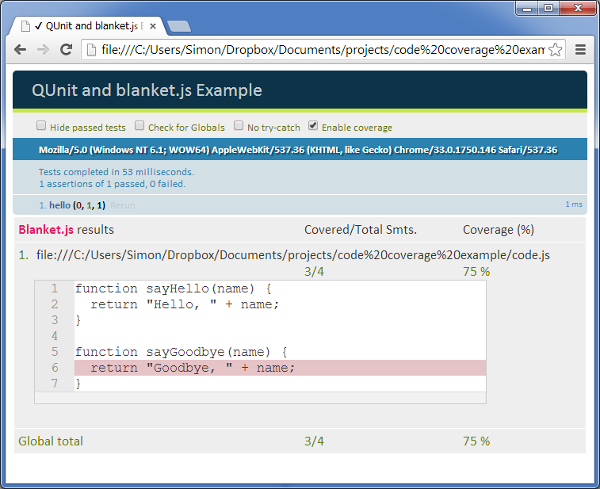The image size is (600, 489).
Task: Go forward with the browser forward arrow
Action: [43, 50]
